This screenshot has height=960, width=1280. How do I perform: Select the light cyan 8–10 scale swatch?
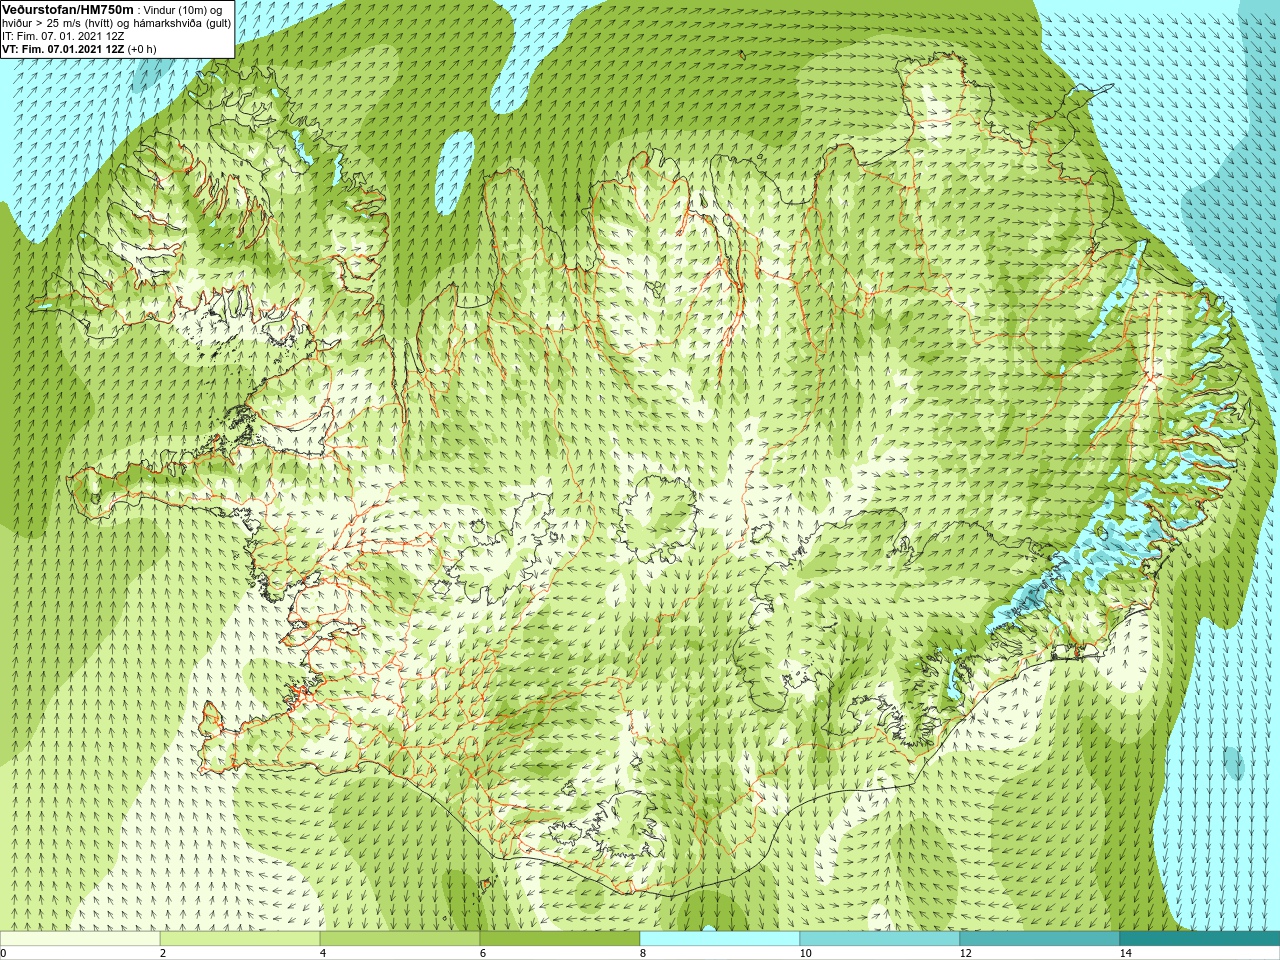pyautogui.click(x=720, y=939)
